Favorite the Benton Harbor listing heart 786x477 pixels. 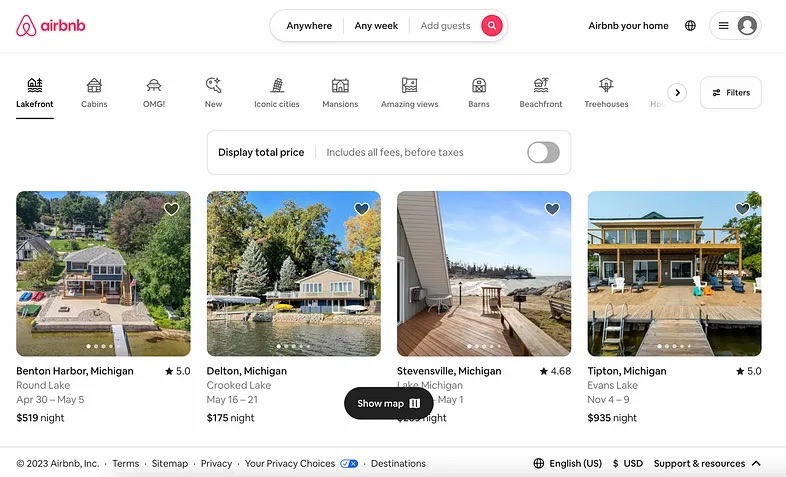[171, 209]
